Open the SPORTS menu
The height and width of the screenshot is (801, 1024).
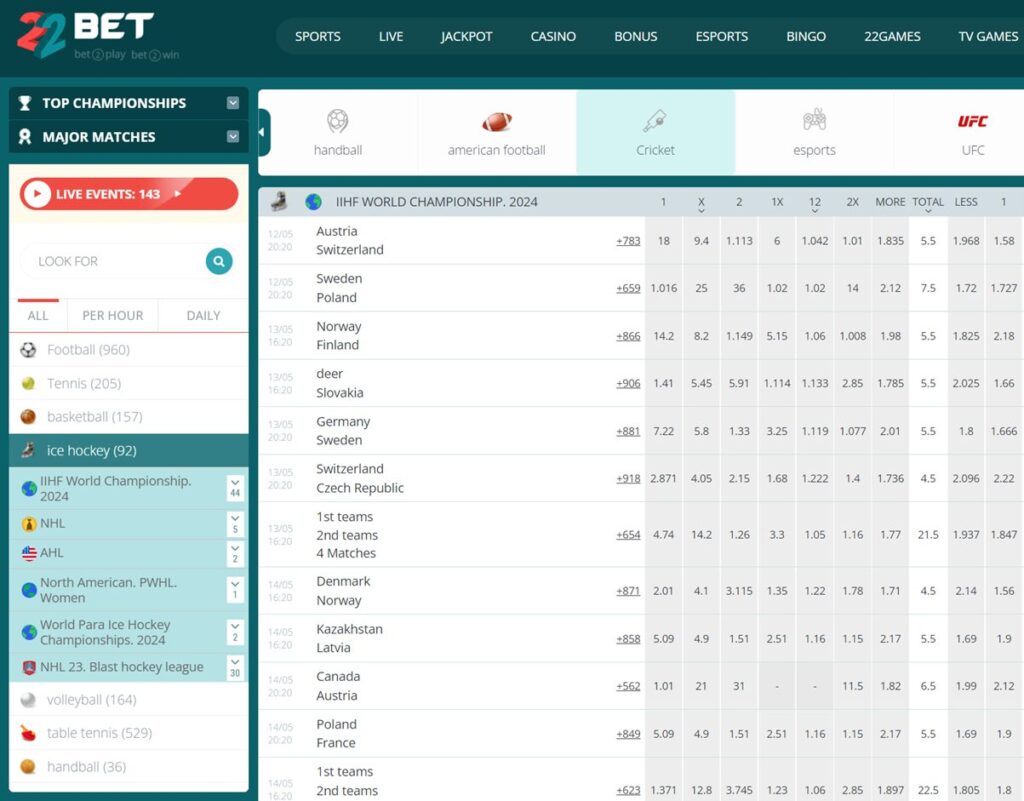pyautogui.click(x=317, y=37)
